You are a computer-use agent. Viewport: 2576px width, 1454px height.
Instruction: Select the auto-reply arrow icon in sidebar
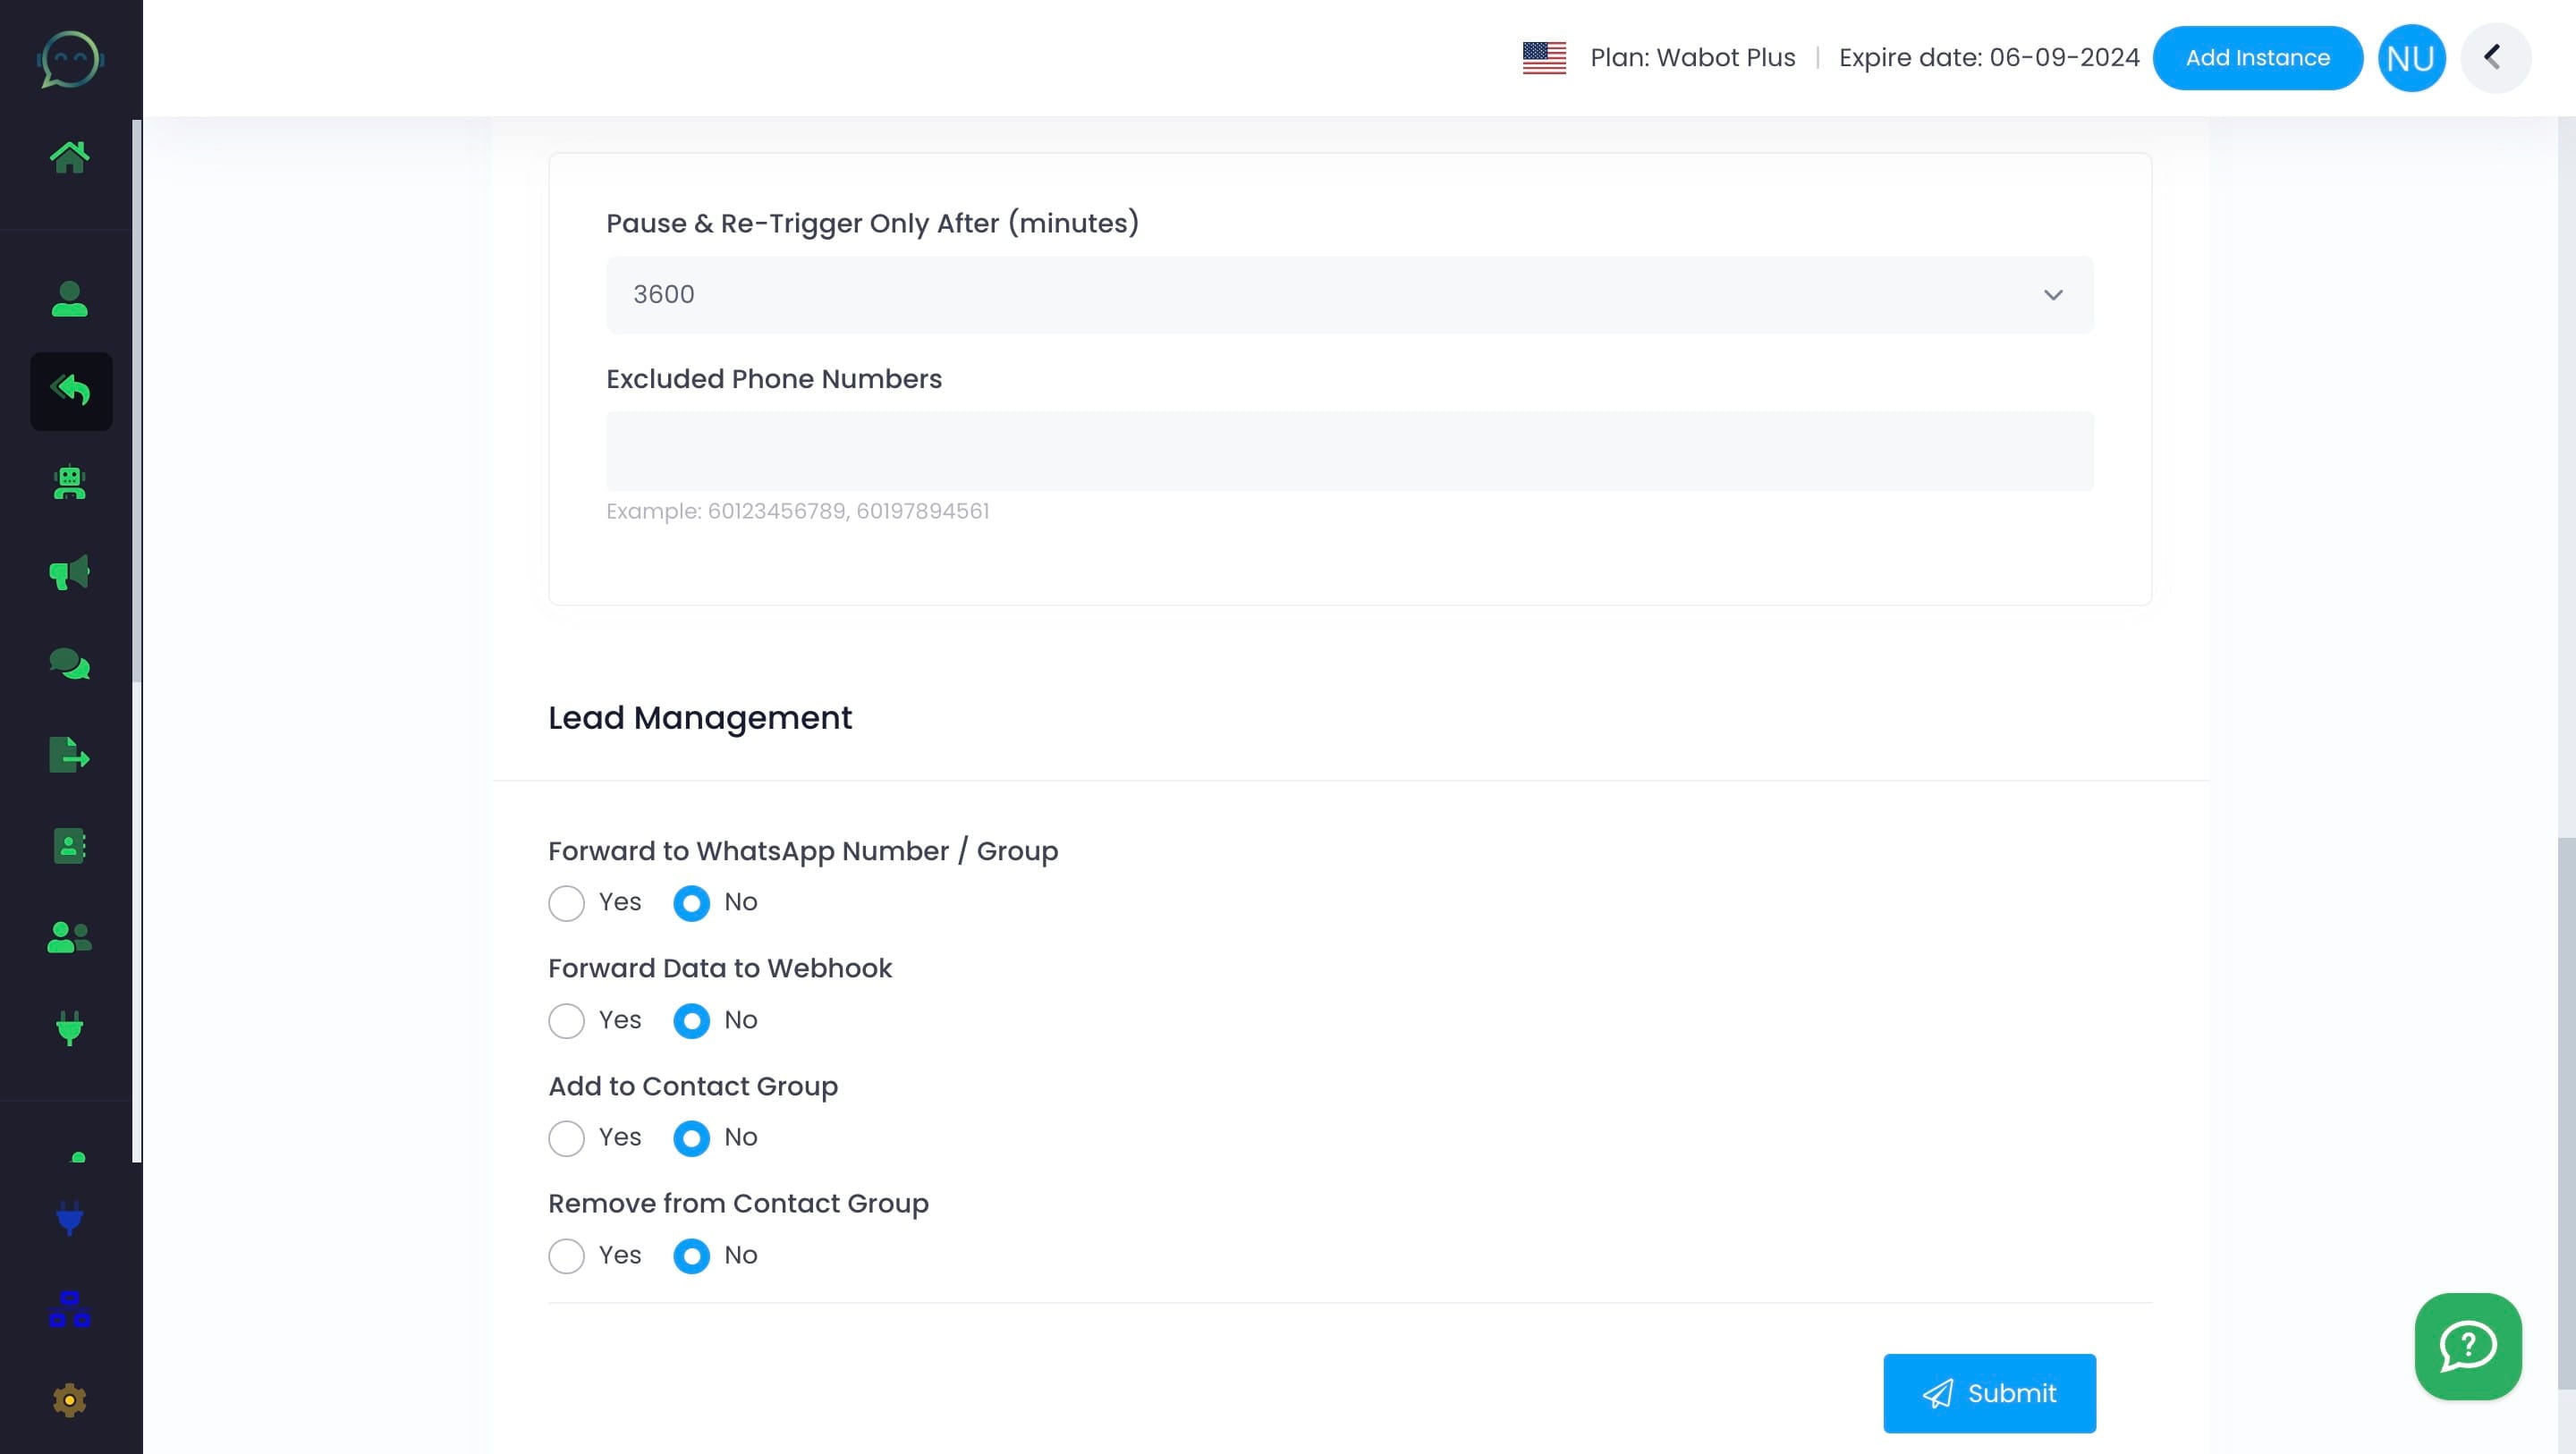point(71,391)
